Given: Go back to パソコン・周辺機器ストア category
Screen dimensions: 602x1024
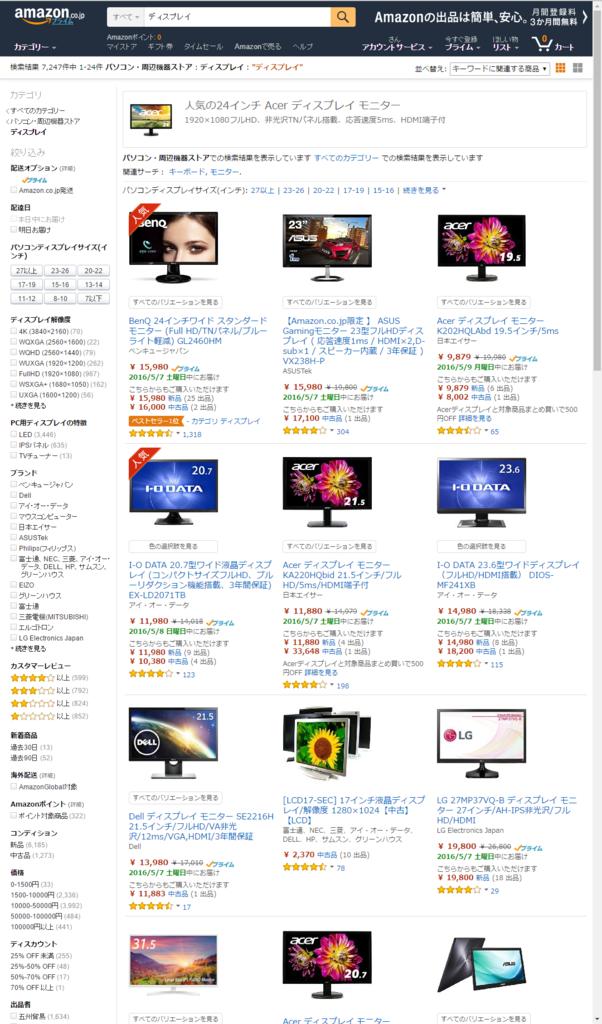Looking at the screenshot, I should click(x=46, y=121).
